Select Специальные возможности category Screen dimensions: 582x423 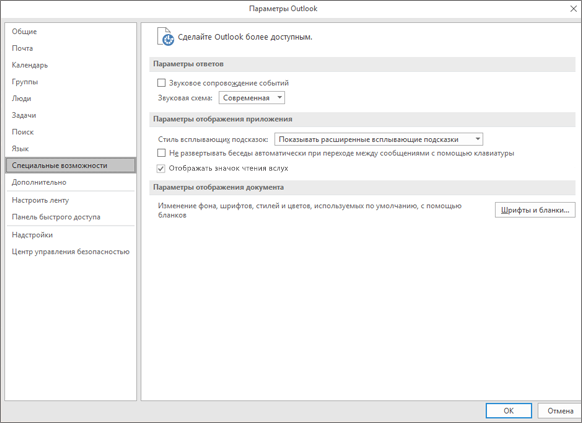click(x=71, y=165)
